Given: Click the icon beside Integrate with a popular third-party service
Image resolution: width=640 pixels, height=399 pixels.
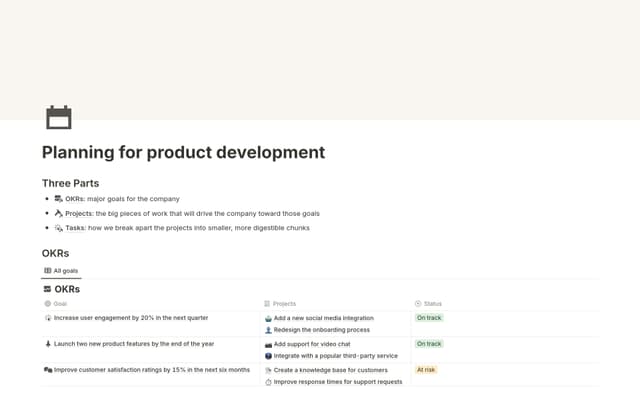Looking at the screenshot, I should (268, 356).
